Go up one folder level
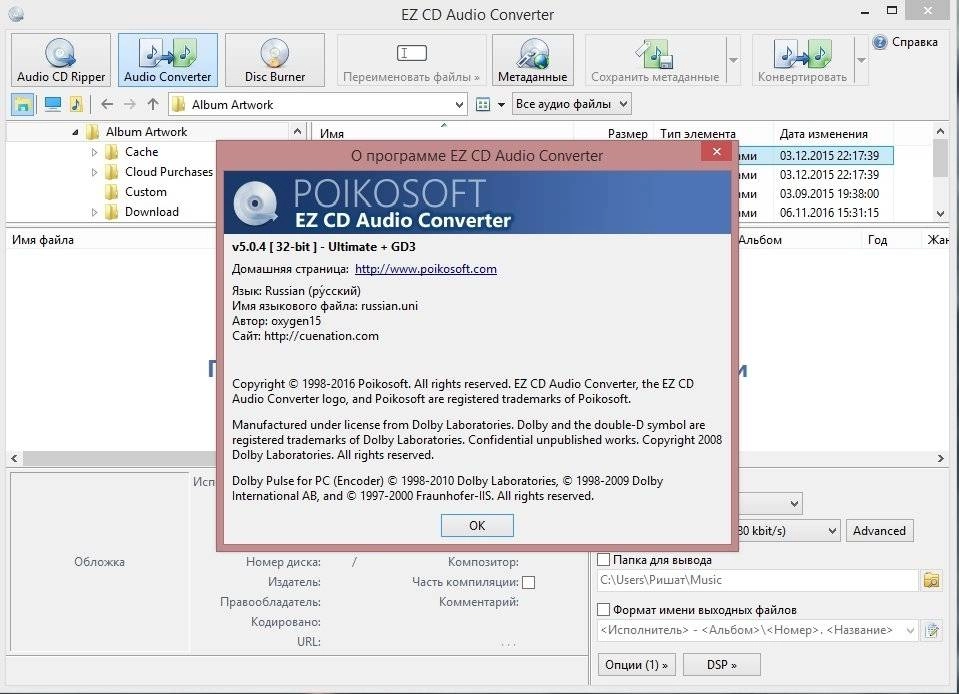 coord(153,105)
